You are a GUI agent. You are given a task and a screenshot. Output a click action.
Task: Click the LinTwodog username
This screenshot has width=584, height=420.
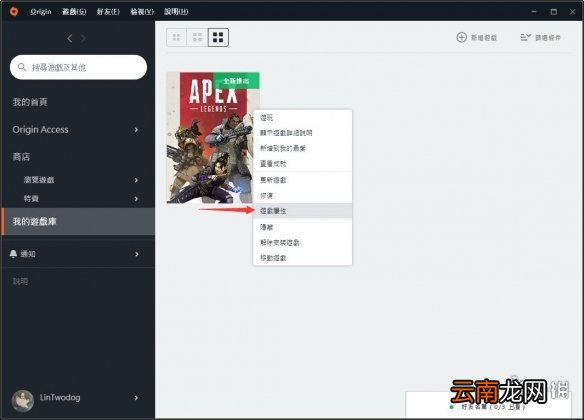tap(60, 397)
